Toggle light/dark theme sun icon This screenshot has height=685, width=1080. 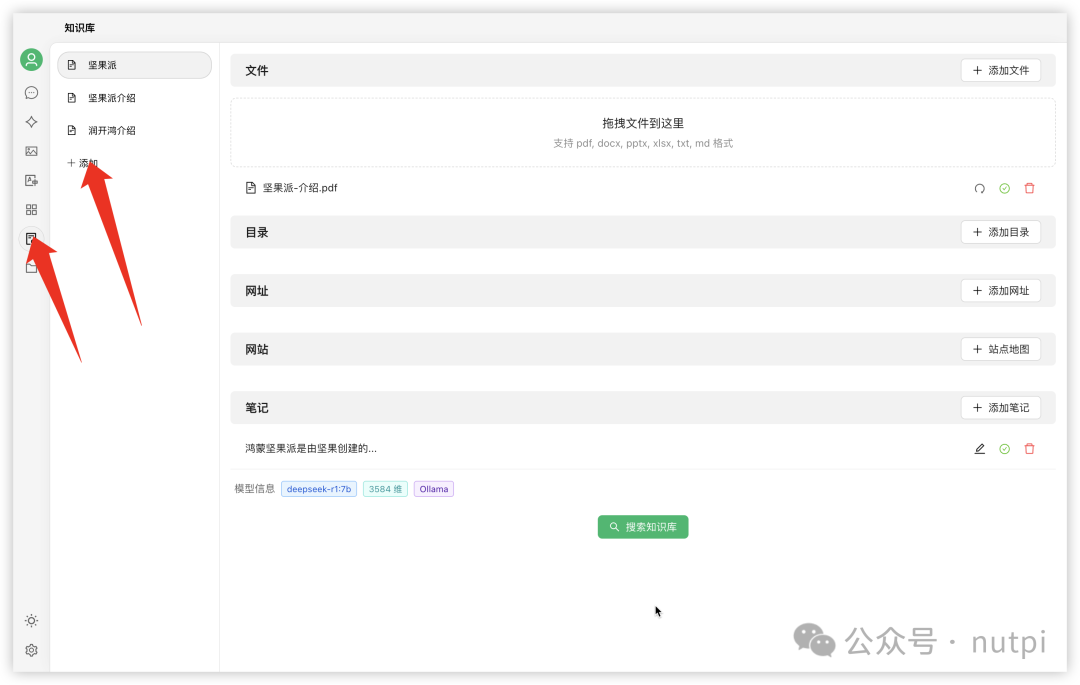[31, 621]
